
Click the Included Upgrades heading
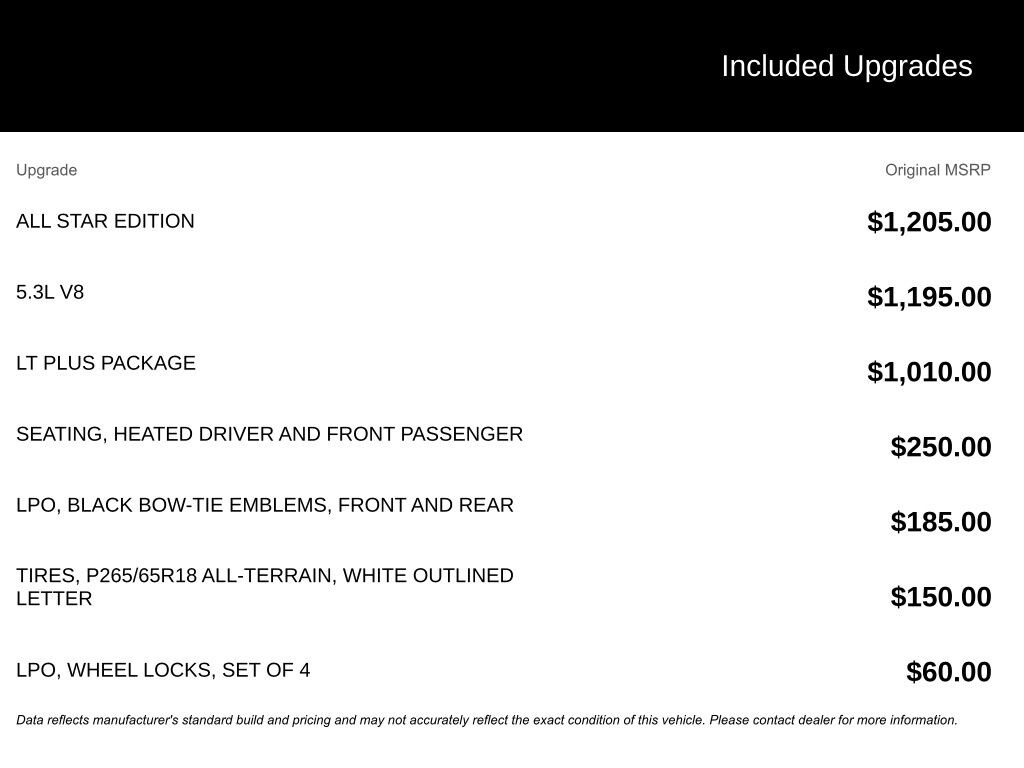click(x=846, y=66)
